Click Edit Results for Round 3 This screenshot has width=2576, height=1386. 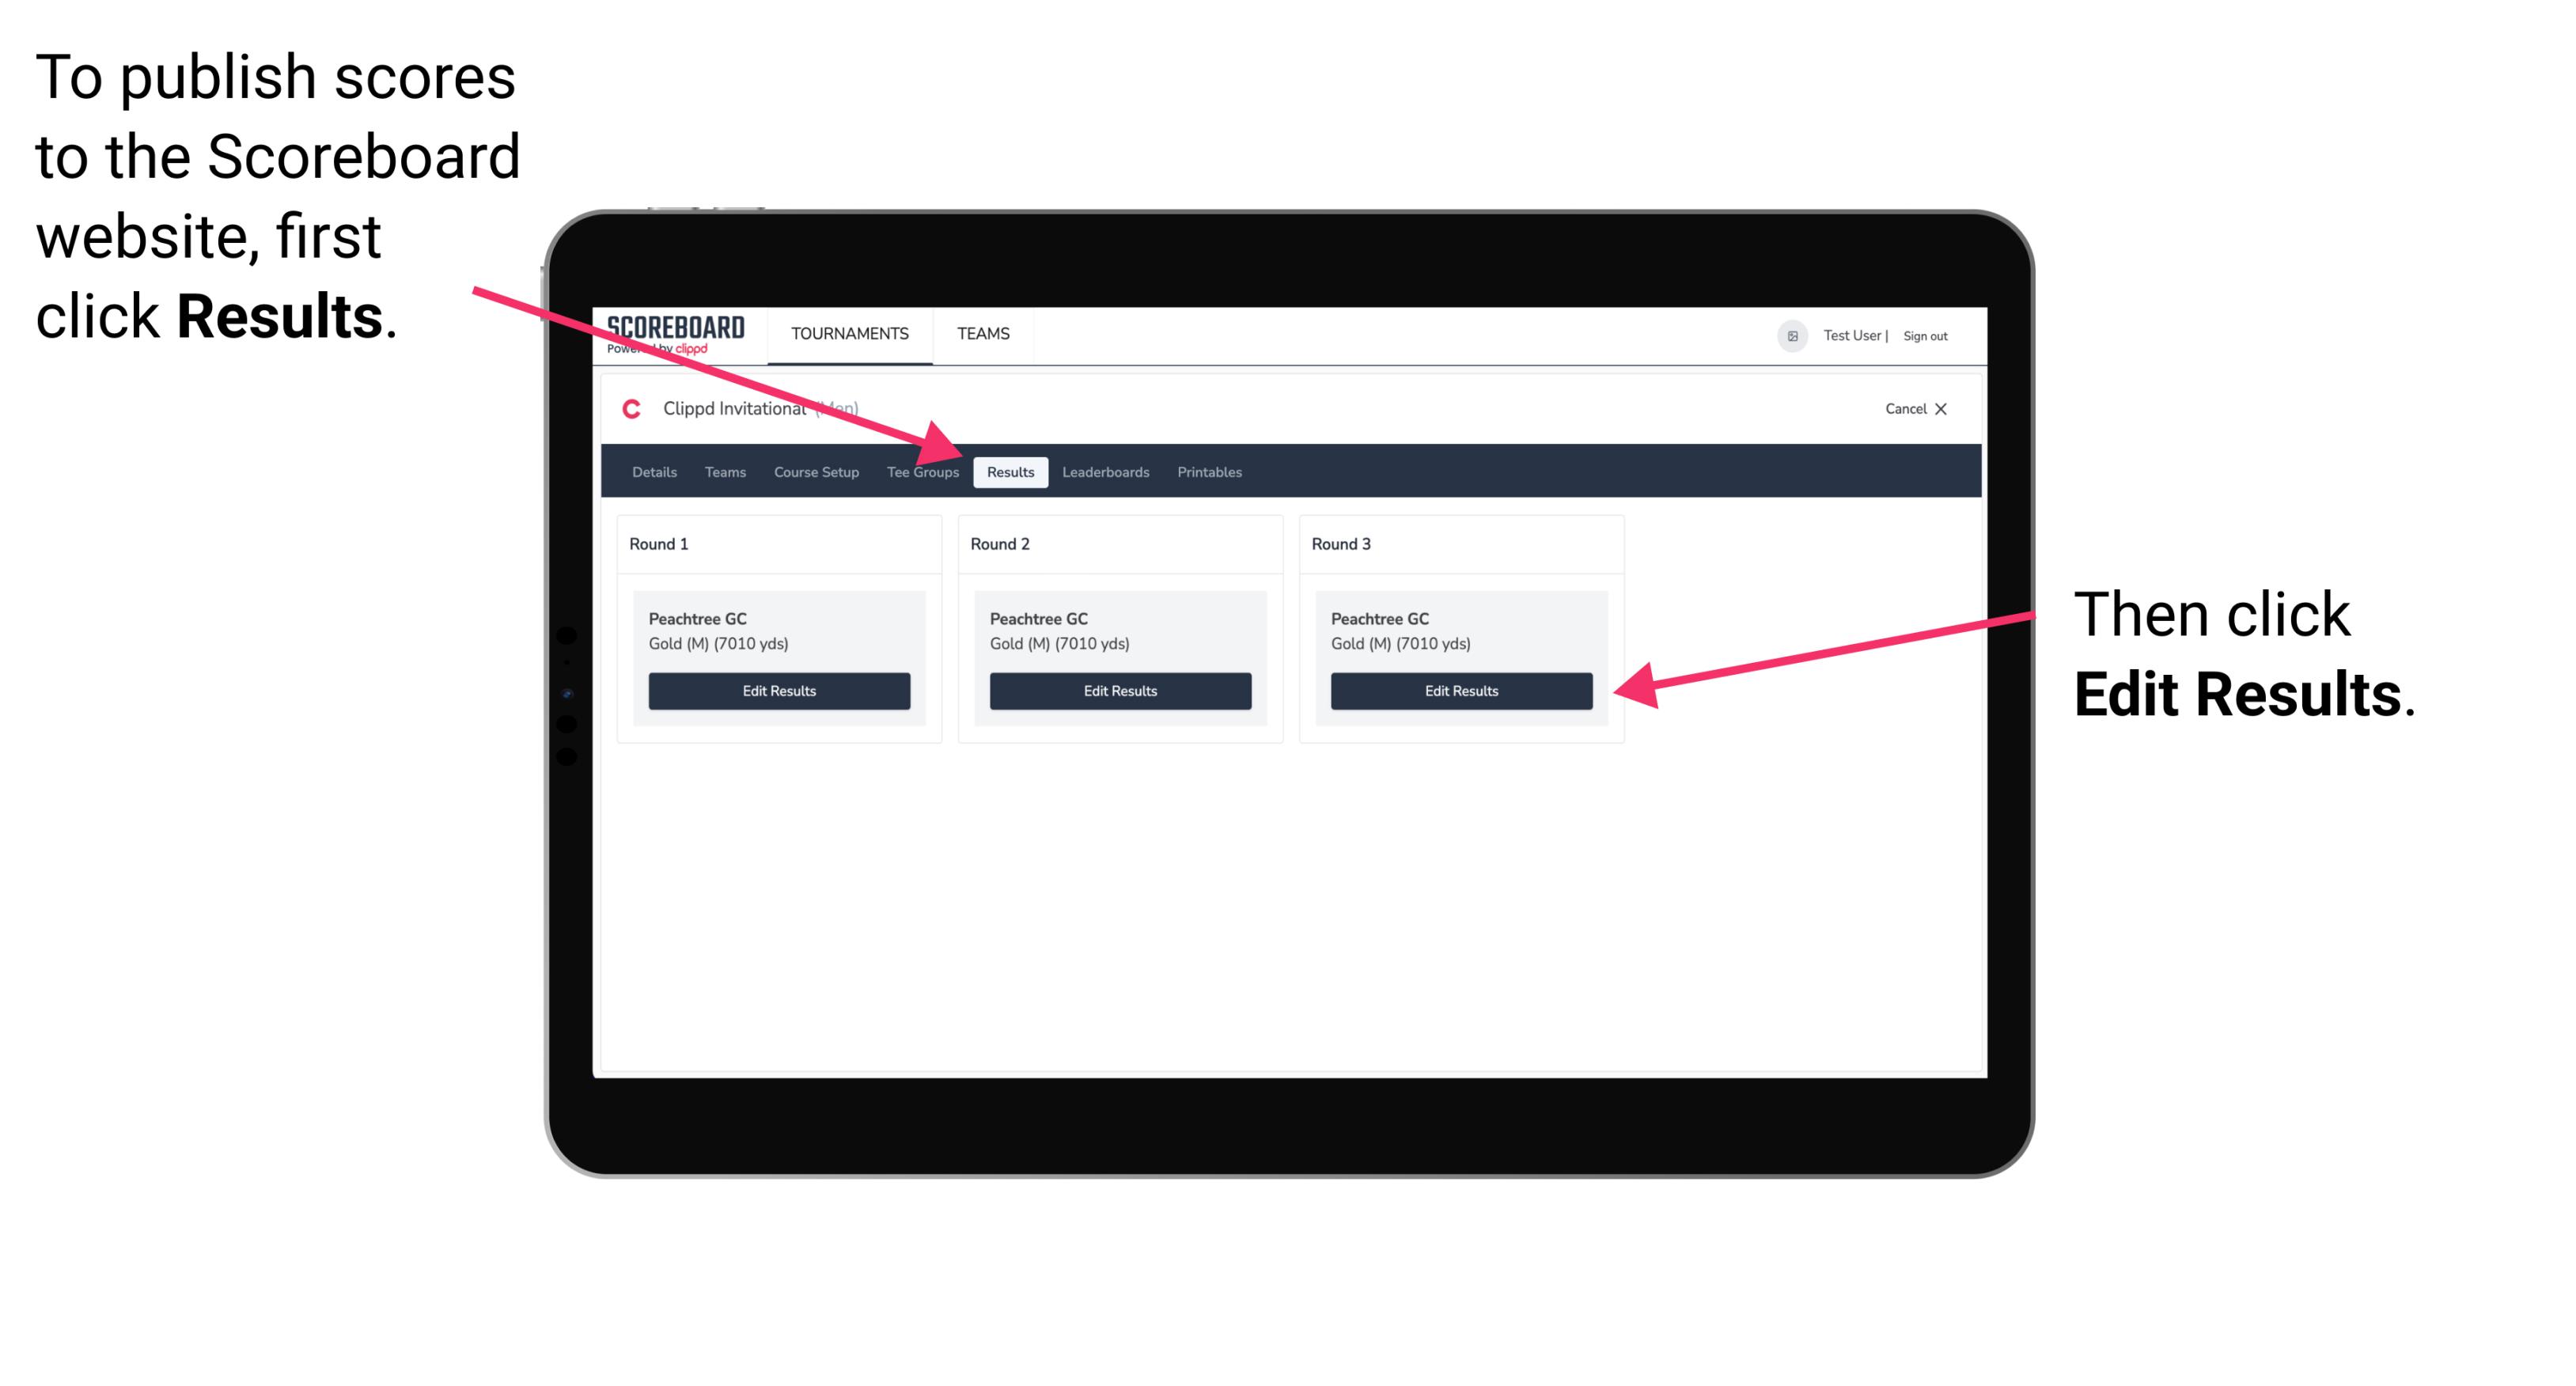tap(1461, 691)
